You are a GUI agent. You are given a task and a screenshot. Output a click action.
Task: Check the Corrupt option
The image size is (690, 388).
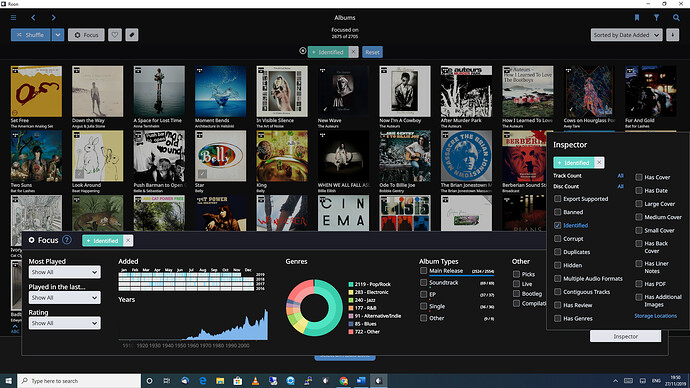pyautogui.click(x=558, y=238)
